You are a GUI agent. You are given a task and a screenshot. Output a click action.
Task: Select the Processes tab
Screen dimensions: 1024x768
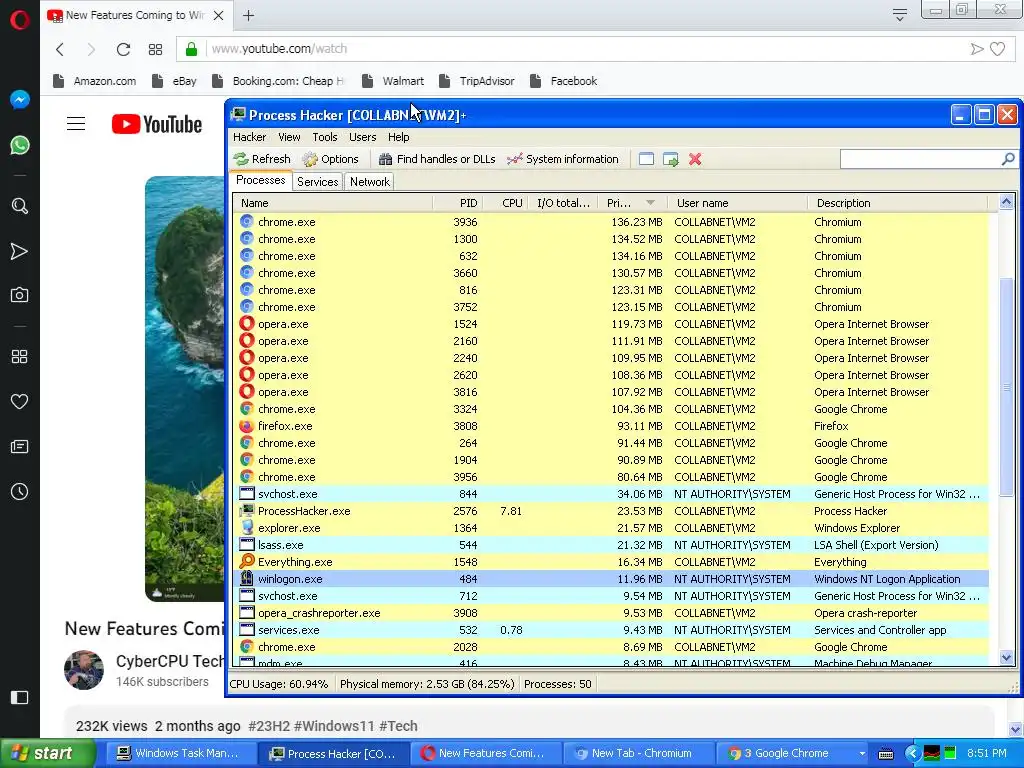click(261, 180)
